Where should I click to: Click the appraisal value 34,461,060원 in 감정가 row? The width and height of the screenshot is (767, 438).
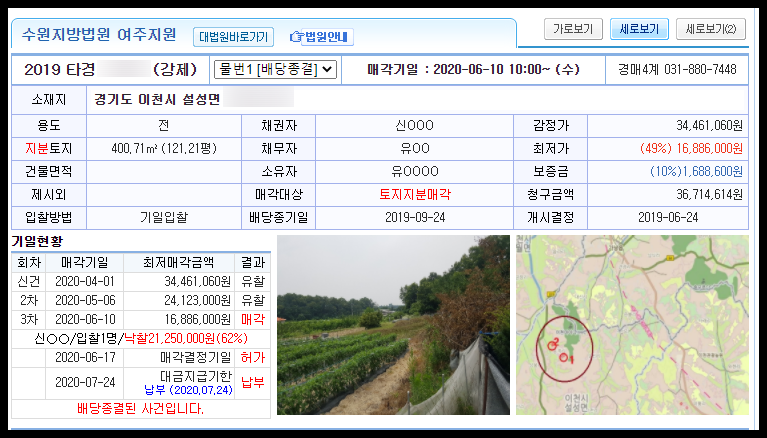tap(709, 126)
